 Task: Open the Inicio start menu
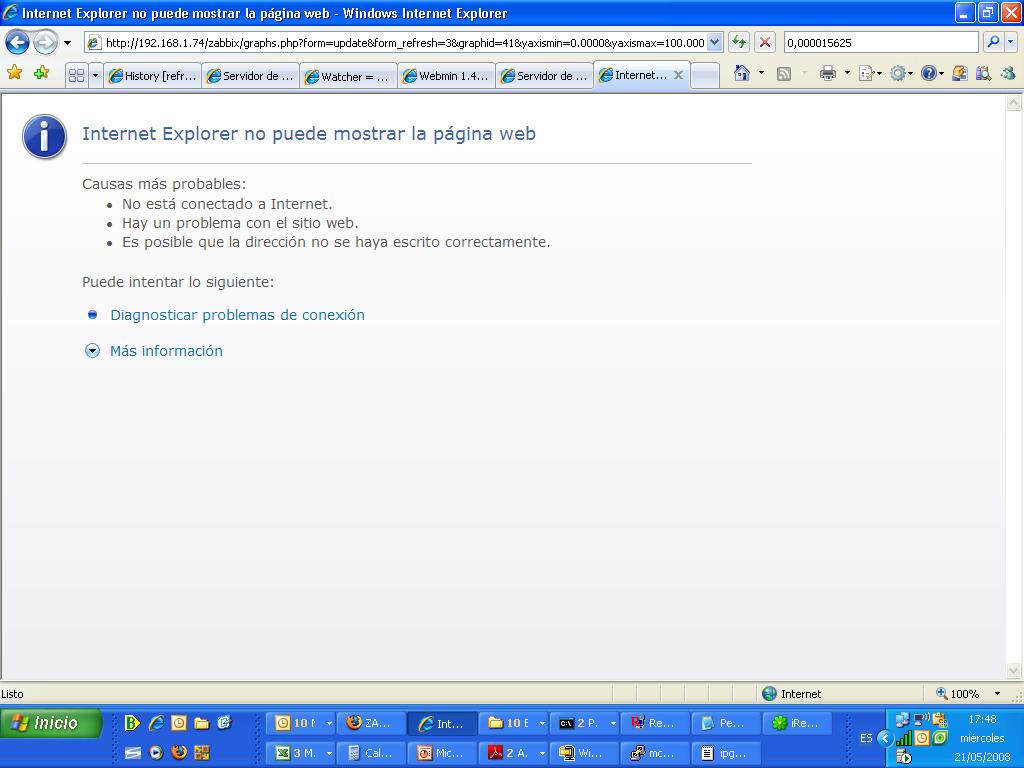(51, 724)
